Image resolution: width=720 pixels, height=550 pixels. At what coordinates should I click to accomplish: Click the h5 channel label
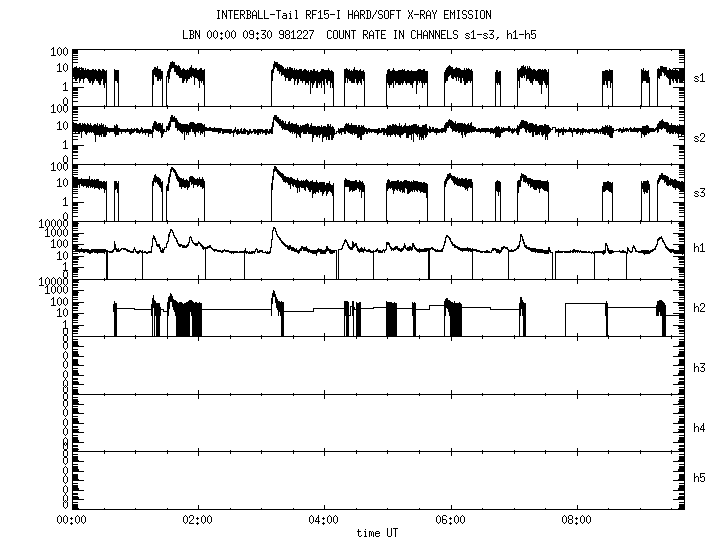pos(700,477)
